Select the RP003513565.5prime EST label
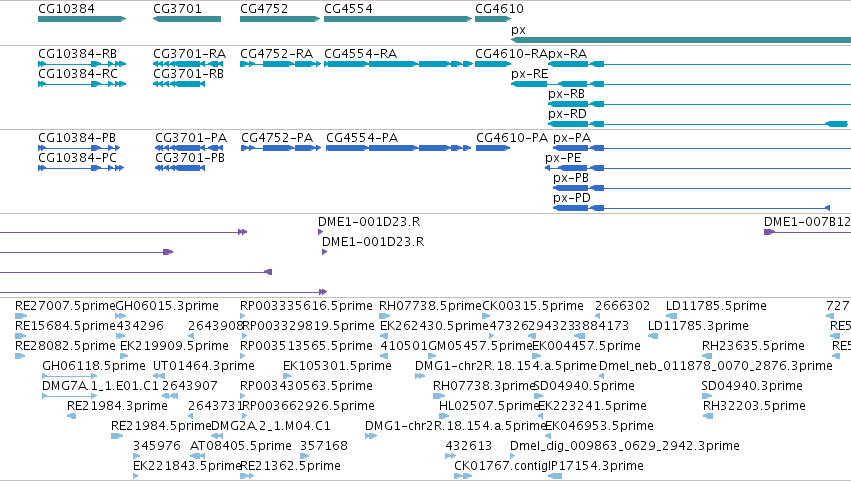851x481 pixels. pos(305,346)
